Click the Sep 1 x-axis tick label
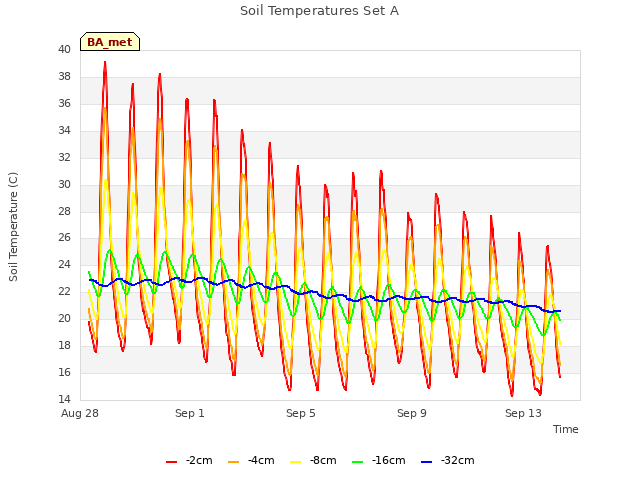This screenshot has width=640, height=480. (x=190, y=413)
